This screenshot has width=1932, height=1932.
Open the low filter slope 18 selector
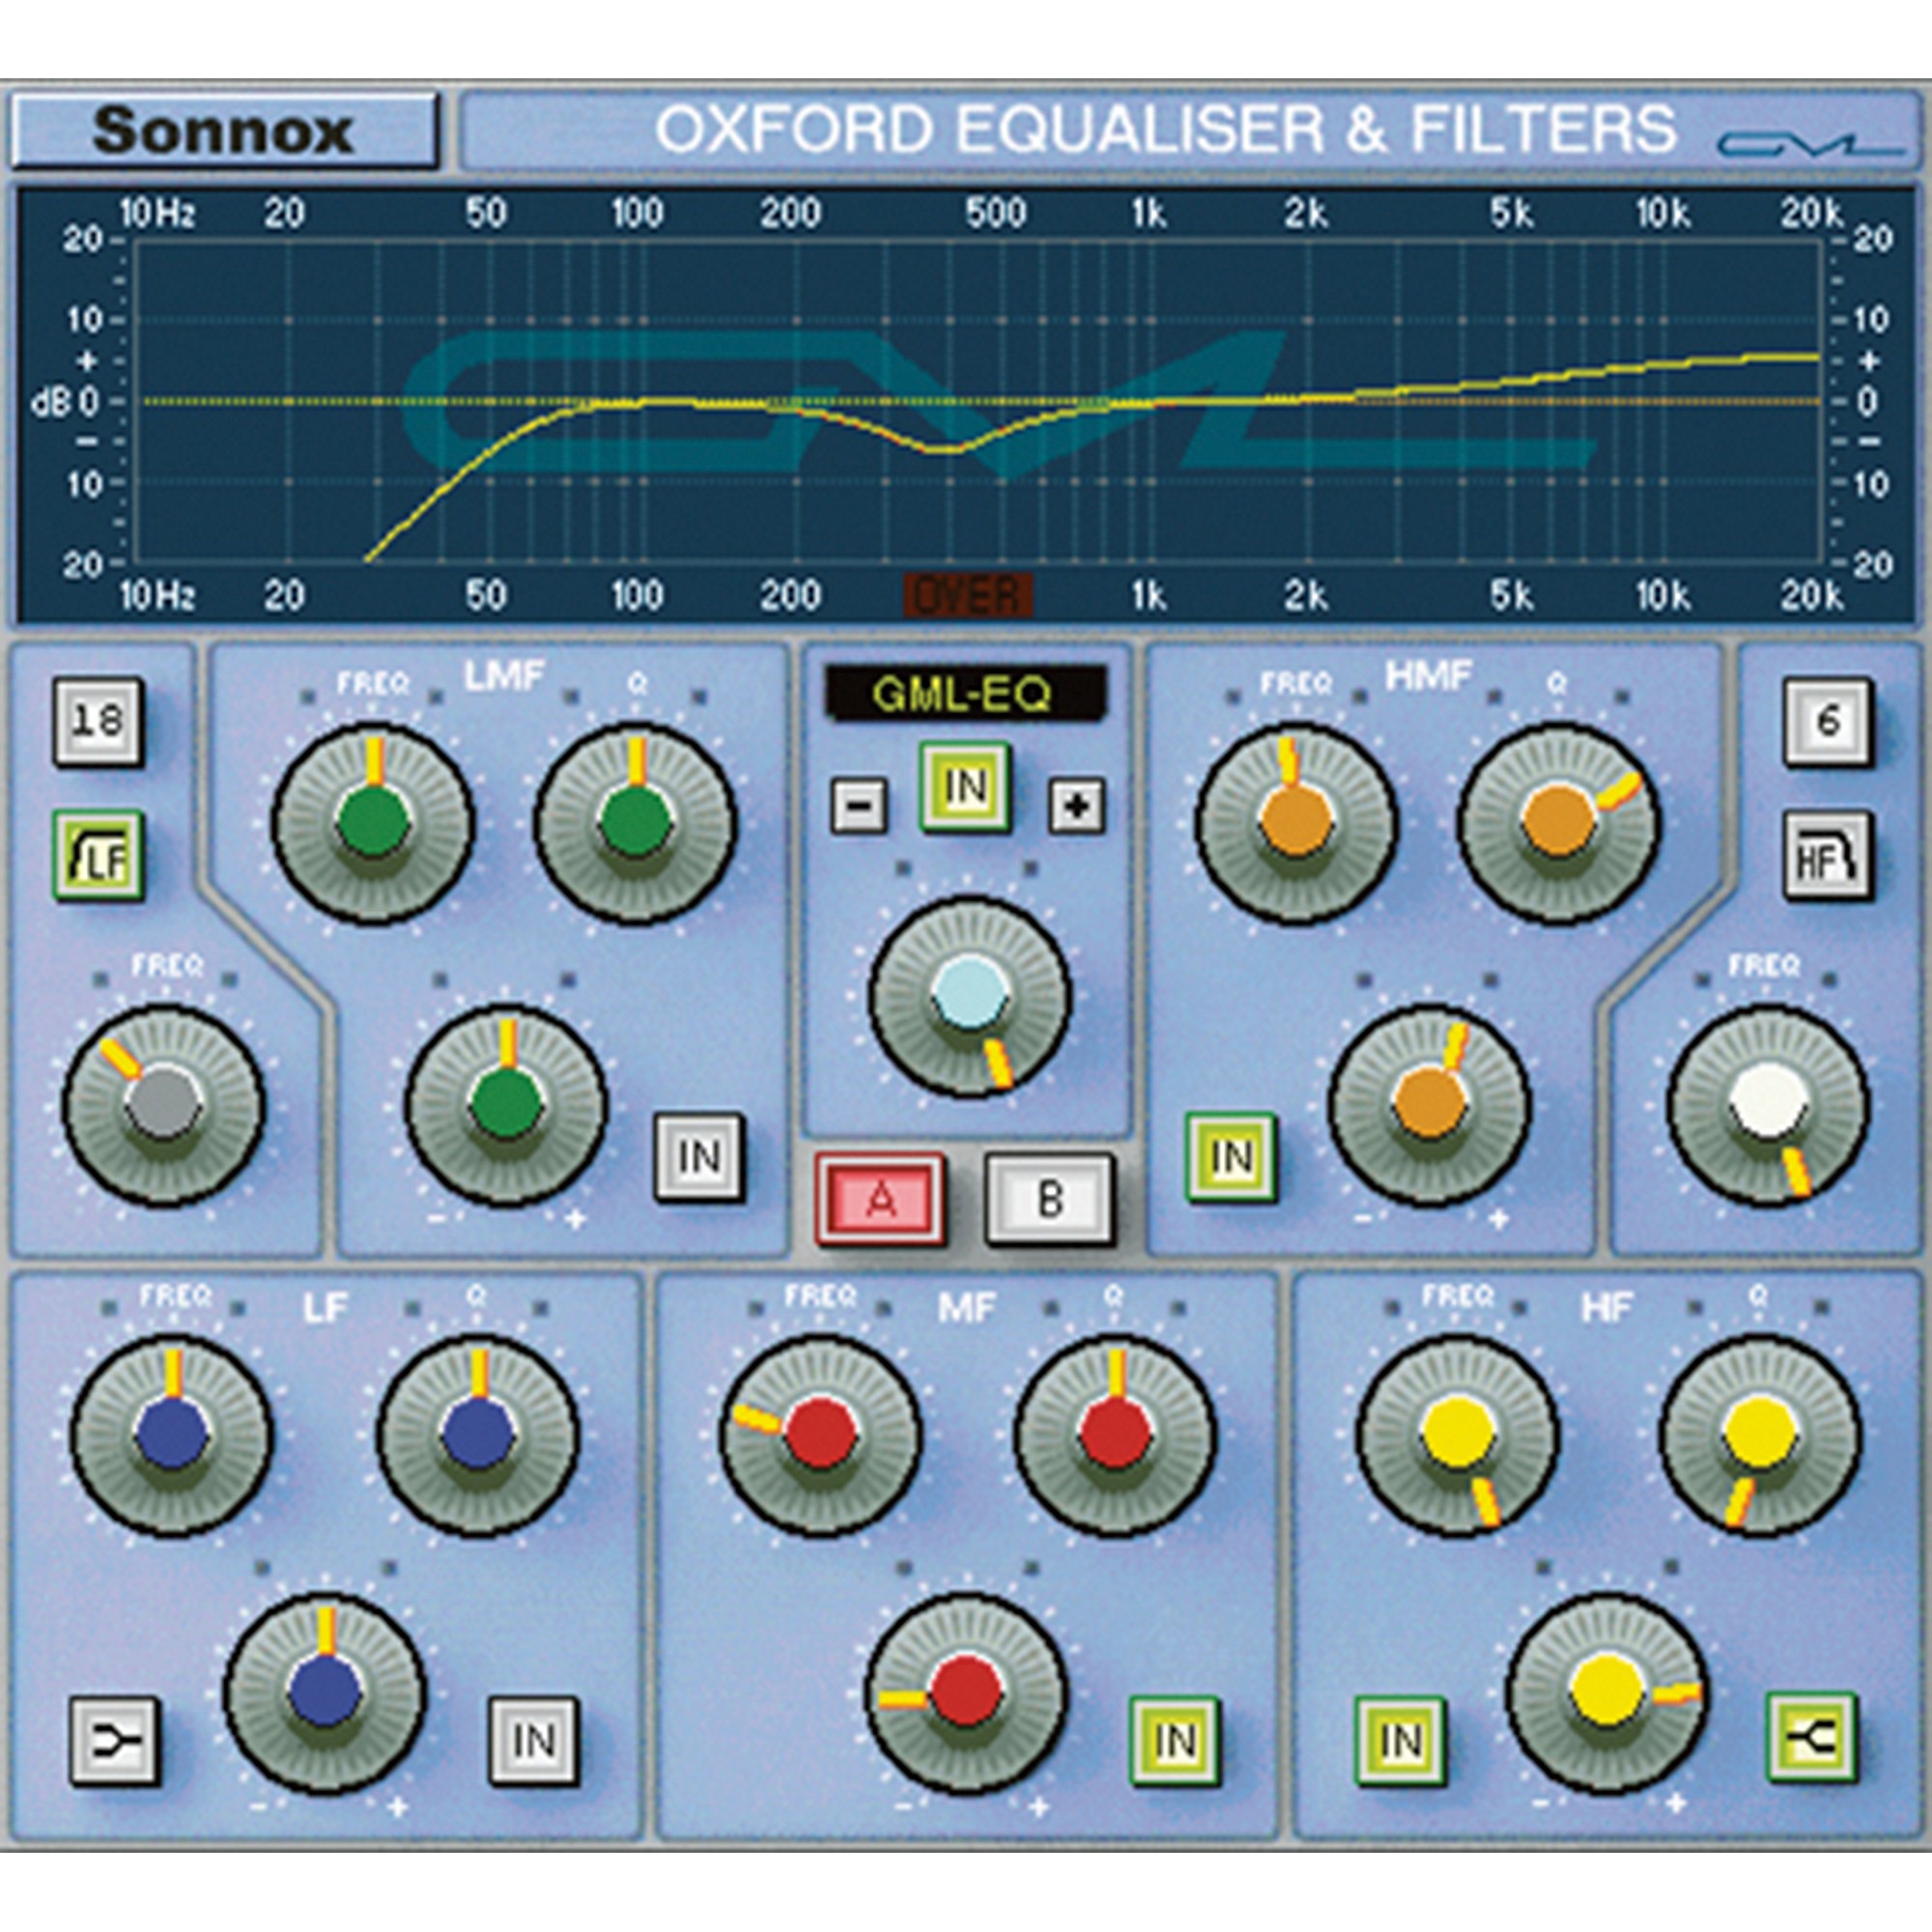tap(97, 721)
